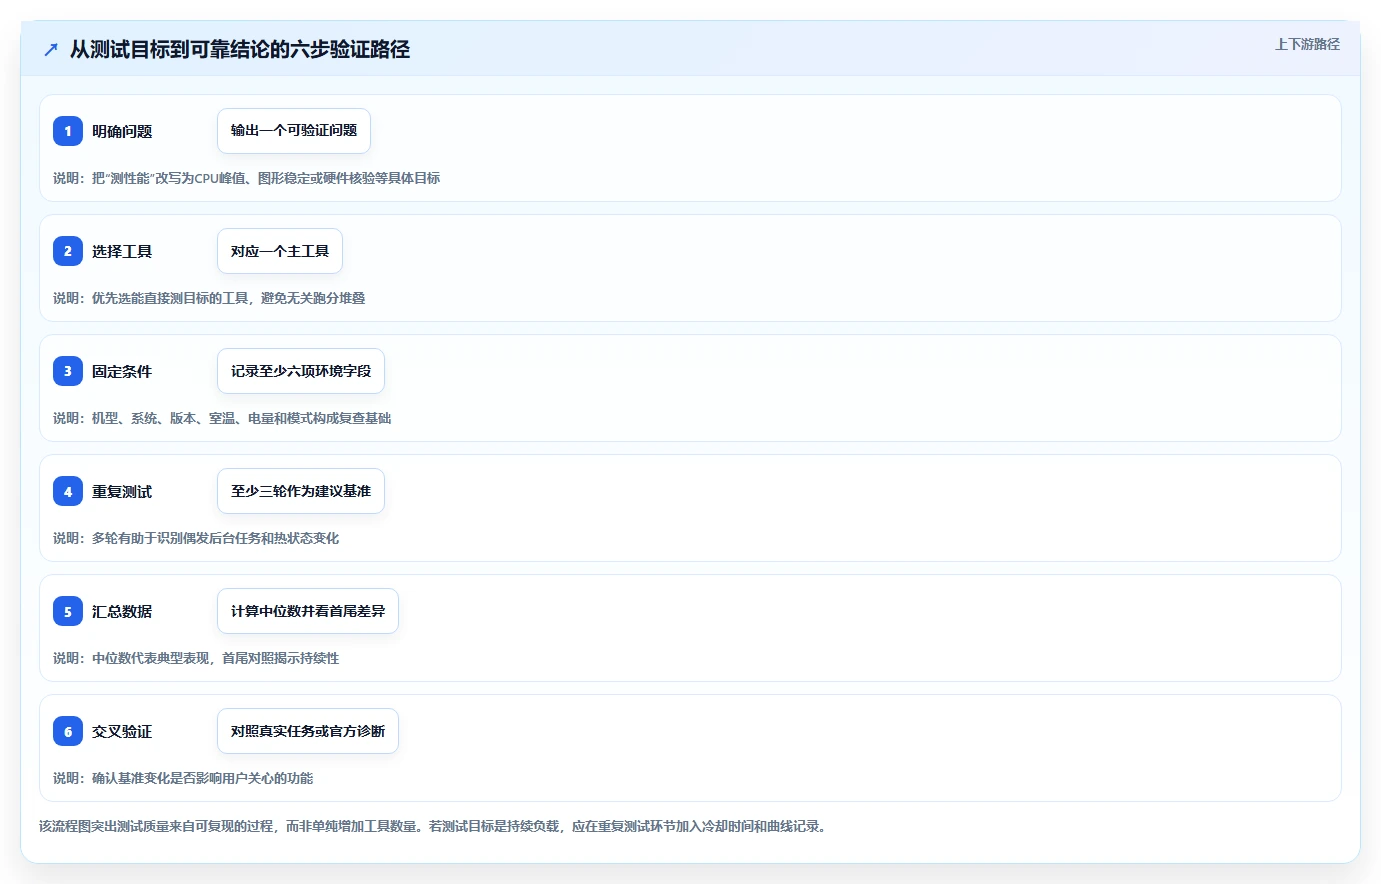
Task: Click the '上下游路径' label in header
Action: (1307, 44)
